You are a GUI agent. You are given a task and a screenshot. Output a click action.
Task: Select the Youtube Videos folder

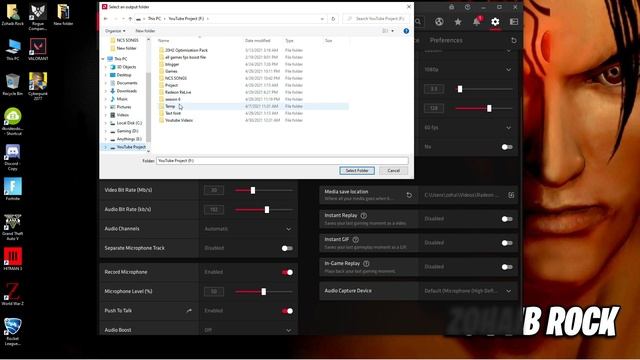[x=179, y=120]
